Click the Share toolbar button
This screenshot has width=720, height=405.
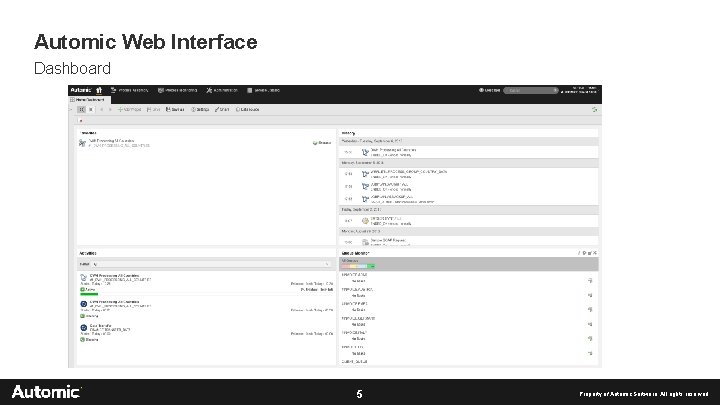222,110
